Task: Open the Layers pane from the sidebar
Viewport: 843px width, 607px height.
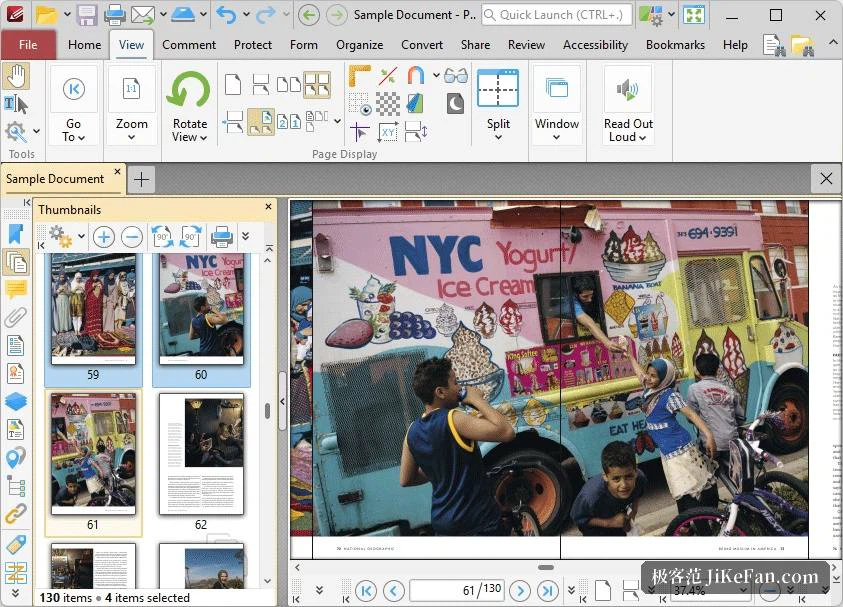Action: click(16, 401)
